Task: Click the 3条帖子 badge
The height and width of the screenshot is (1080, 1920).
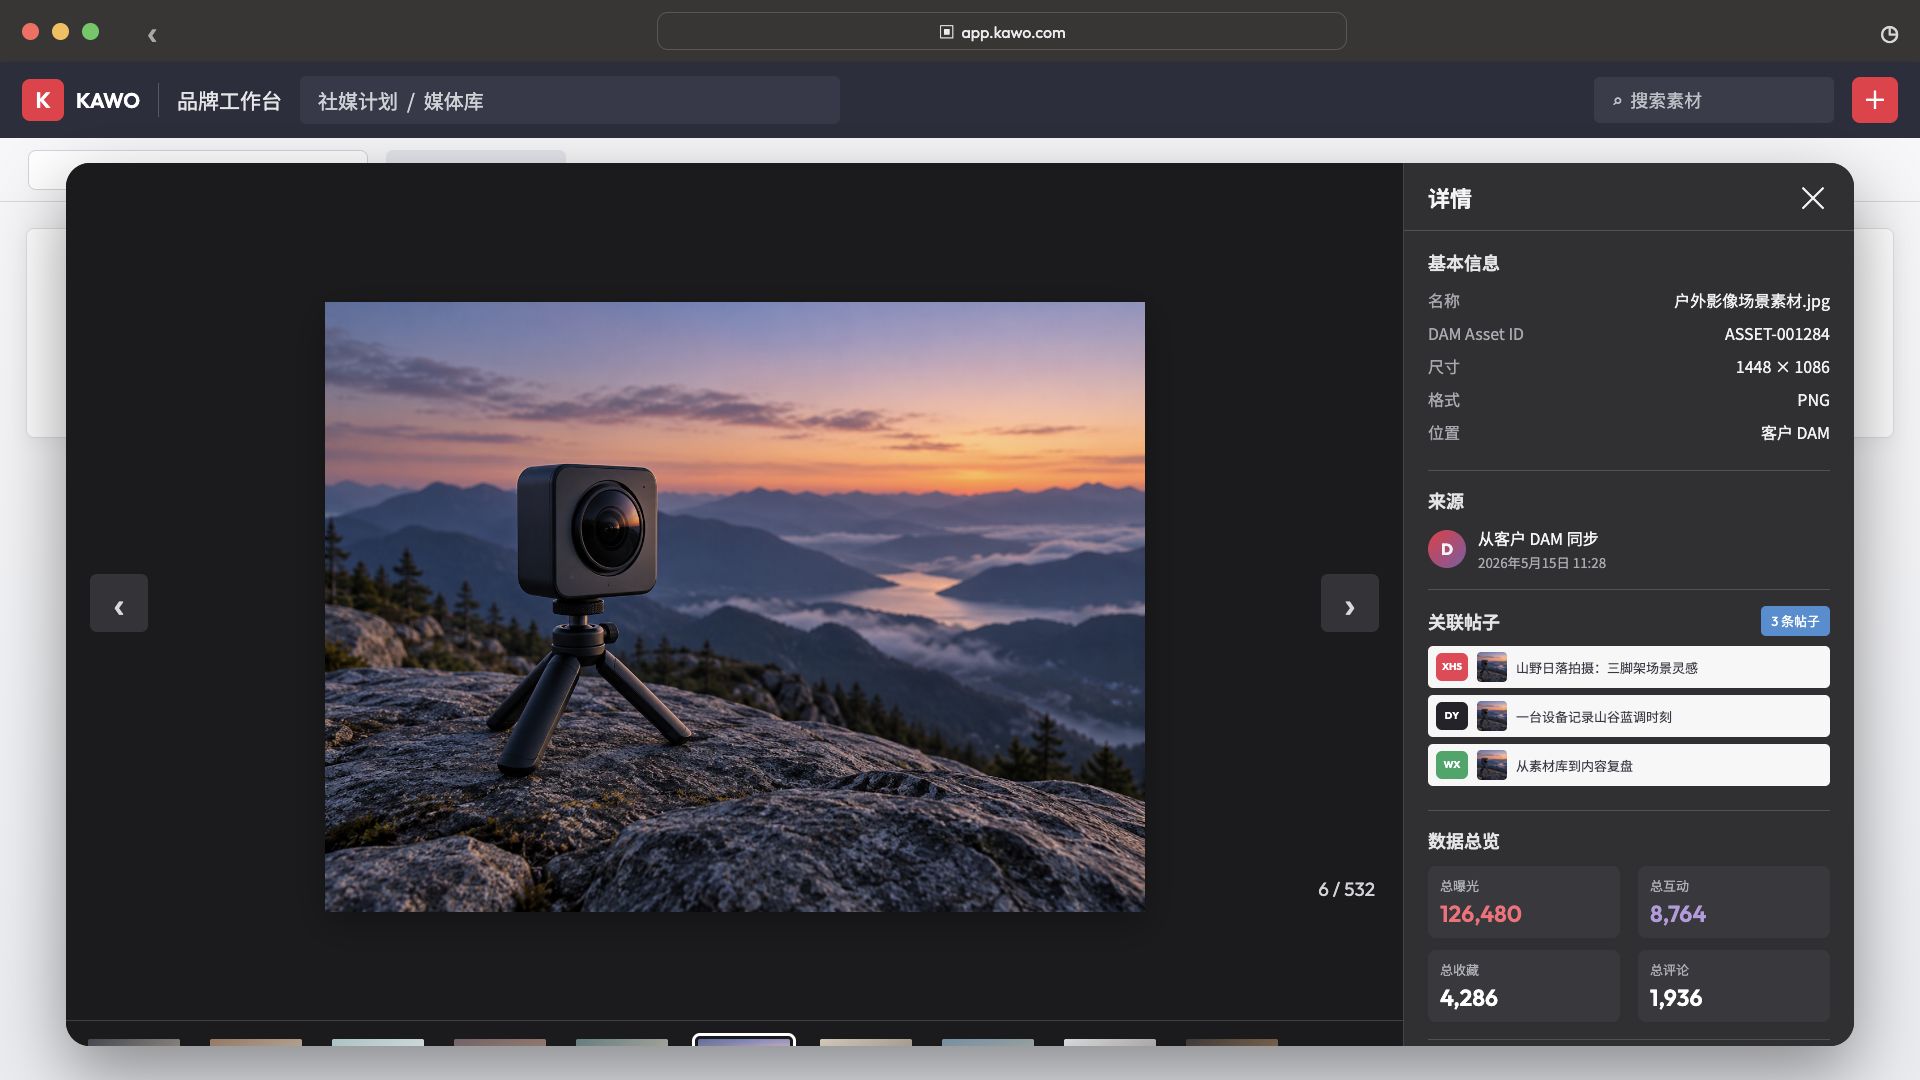Action: pos(1795,621)
